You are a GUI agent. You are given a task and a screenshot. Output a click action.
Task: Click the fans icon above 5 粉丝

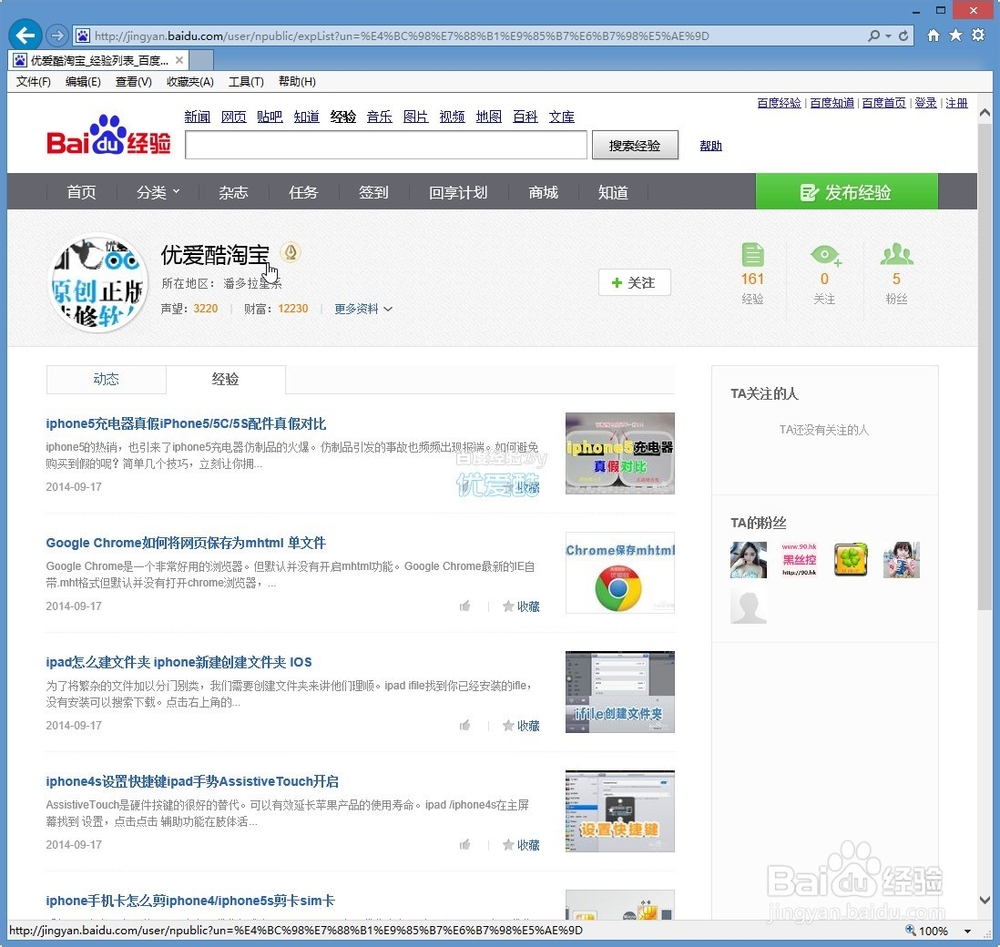[x=896, y=255]
